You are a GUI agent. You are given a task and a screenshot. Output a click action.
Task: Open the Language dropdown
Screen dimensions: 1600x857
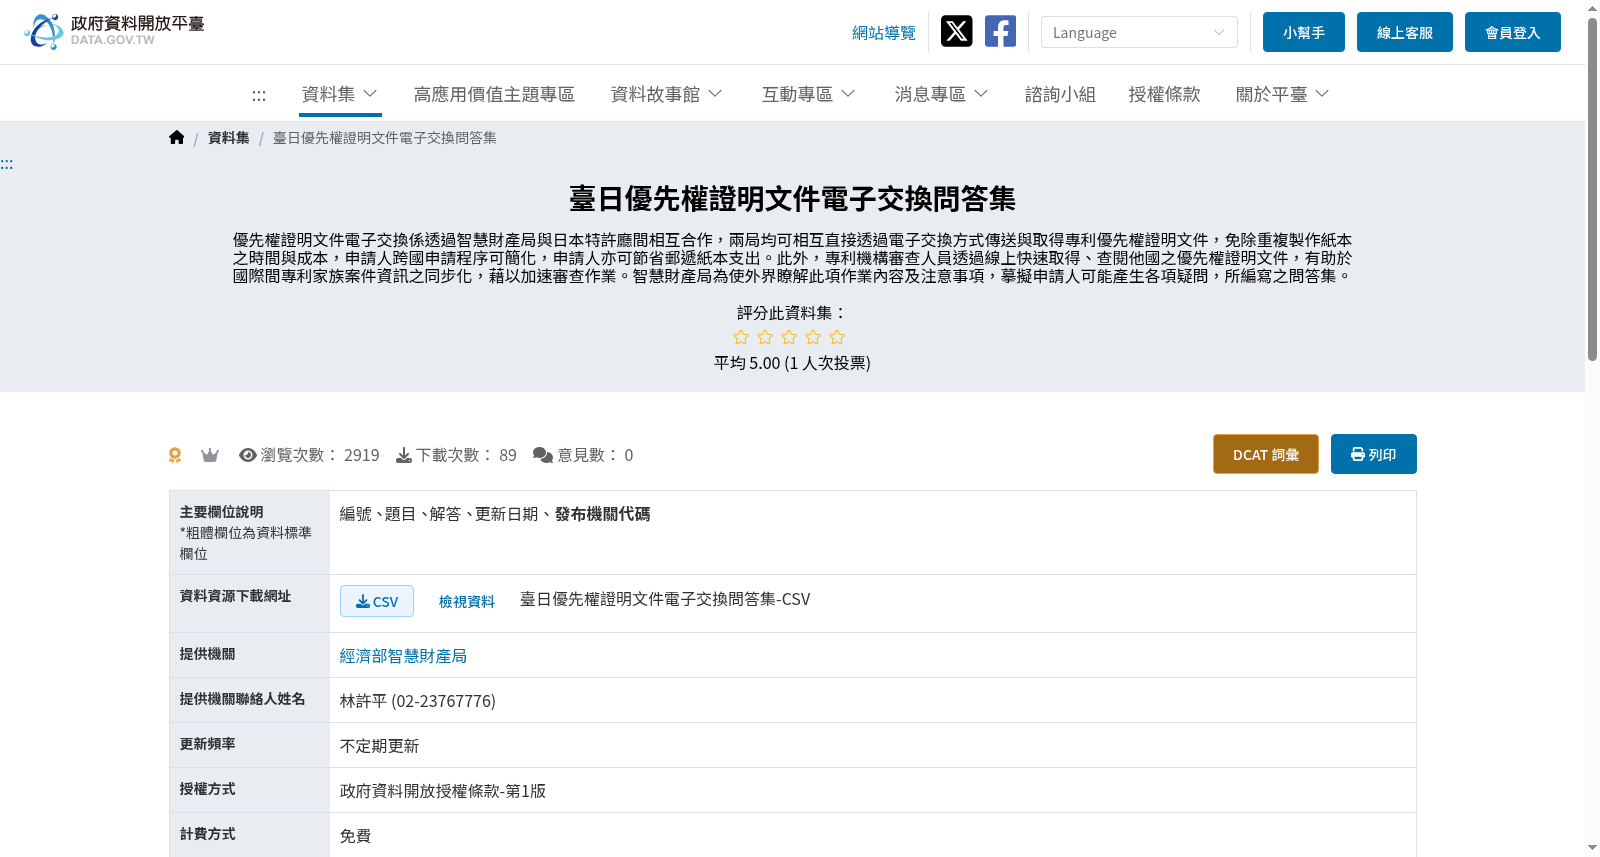click(x=1139, y=32)
